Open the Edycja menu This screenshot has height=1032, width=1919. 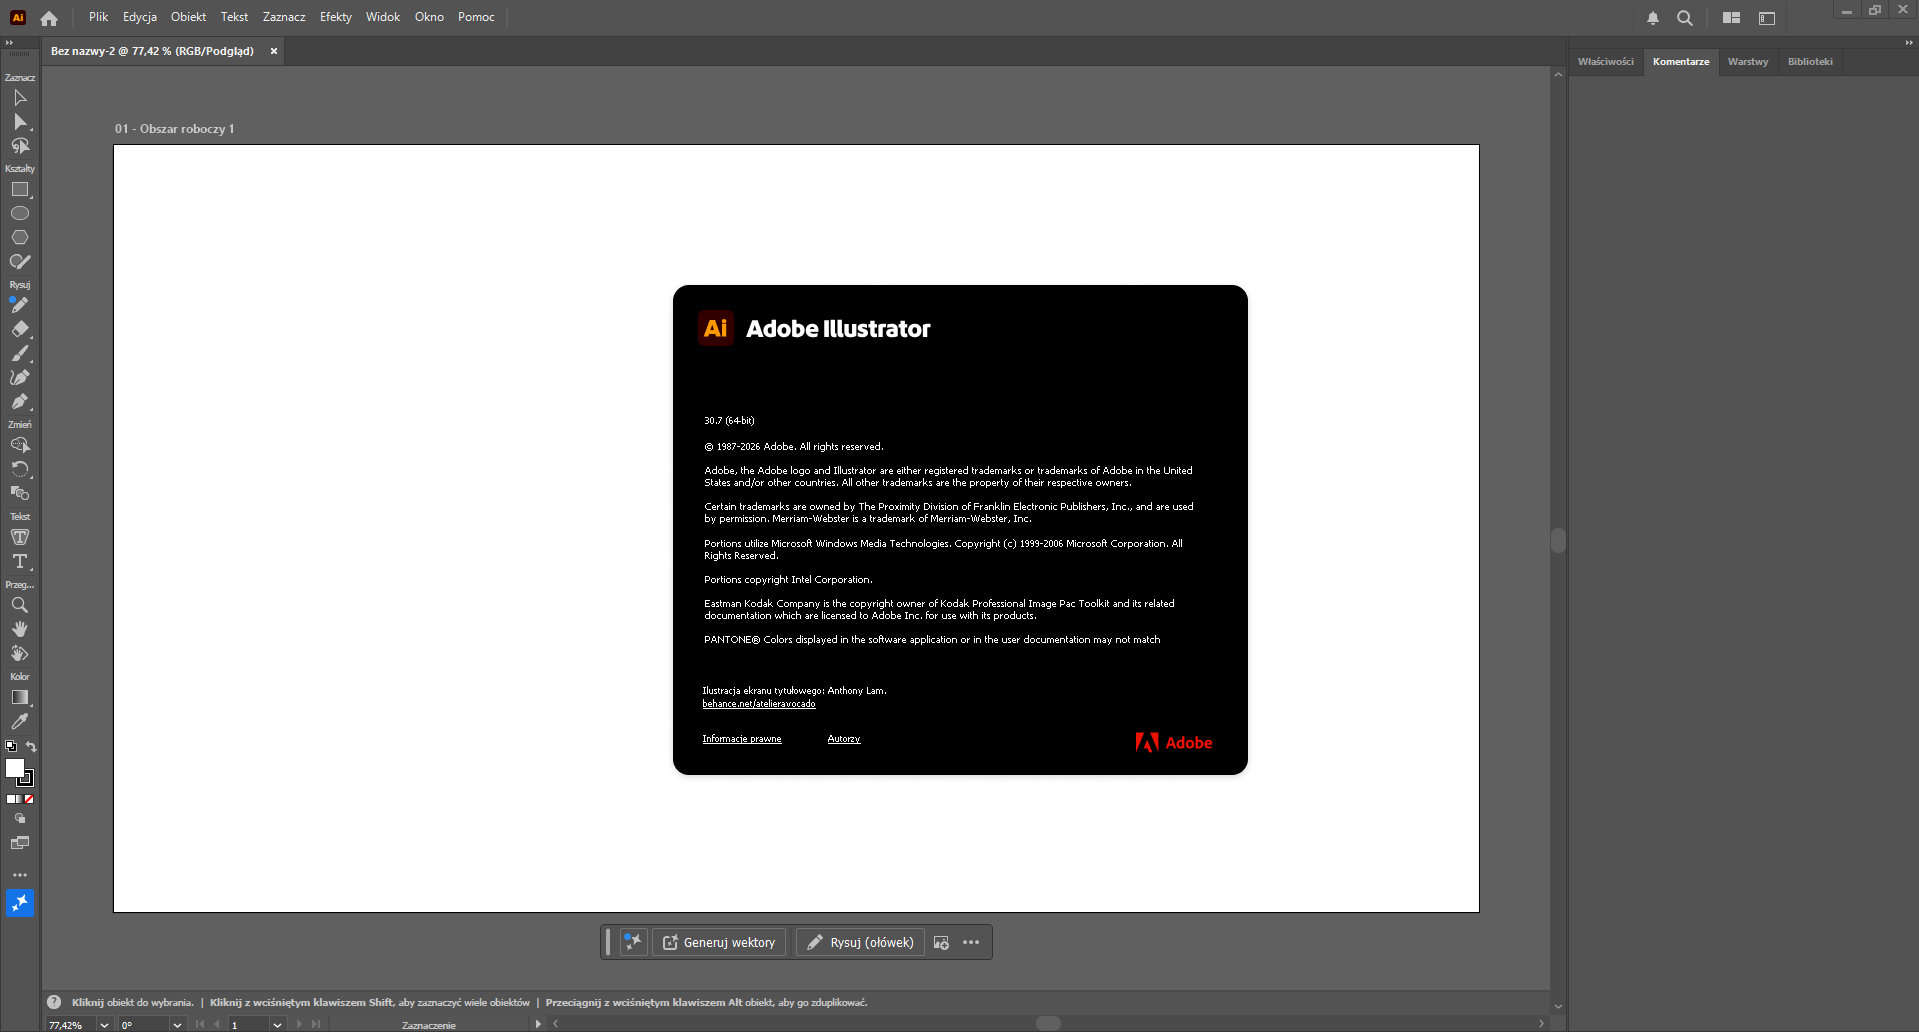140,17
